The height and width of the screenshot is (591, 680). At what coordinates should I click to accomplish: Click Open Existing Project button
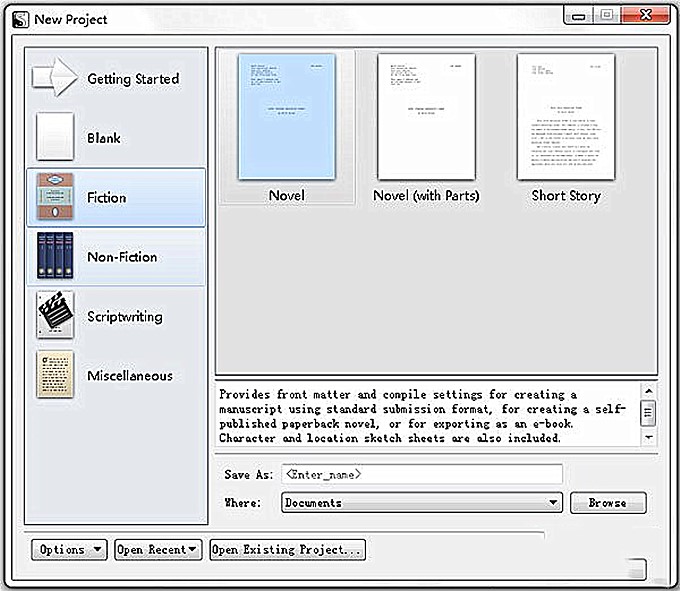coord(287,549)
